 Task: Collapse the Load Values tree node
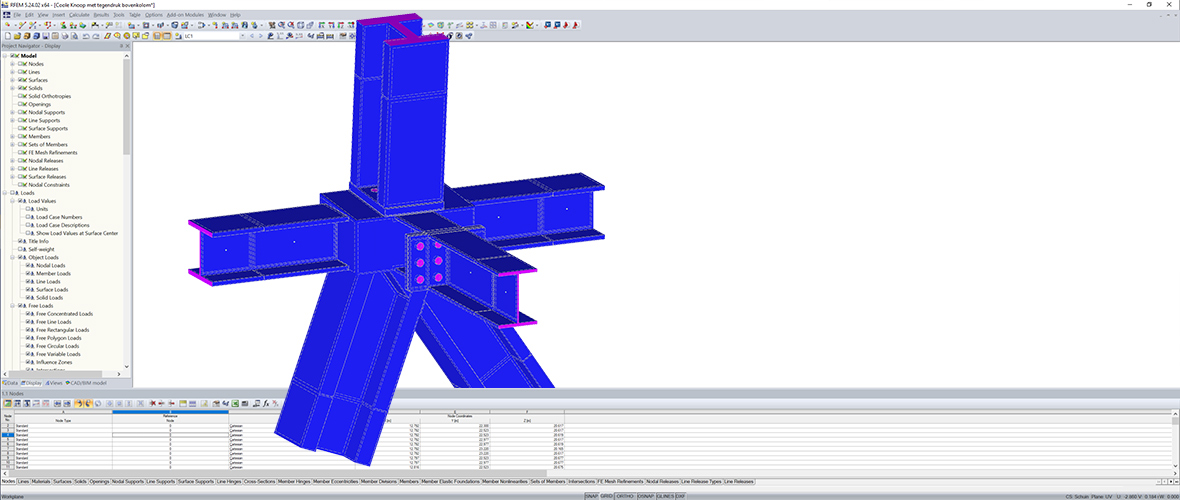click(12, 201)
